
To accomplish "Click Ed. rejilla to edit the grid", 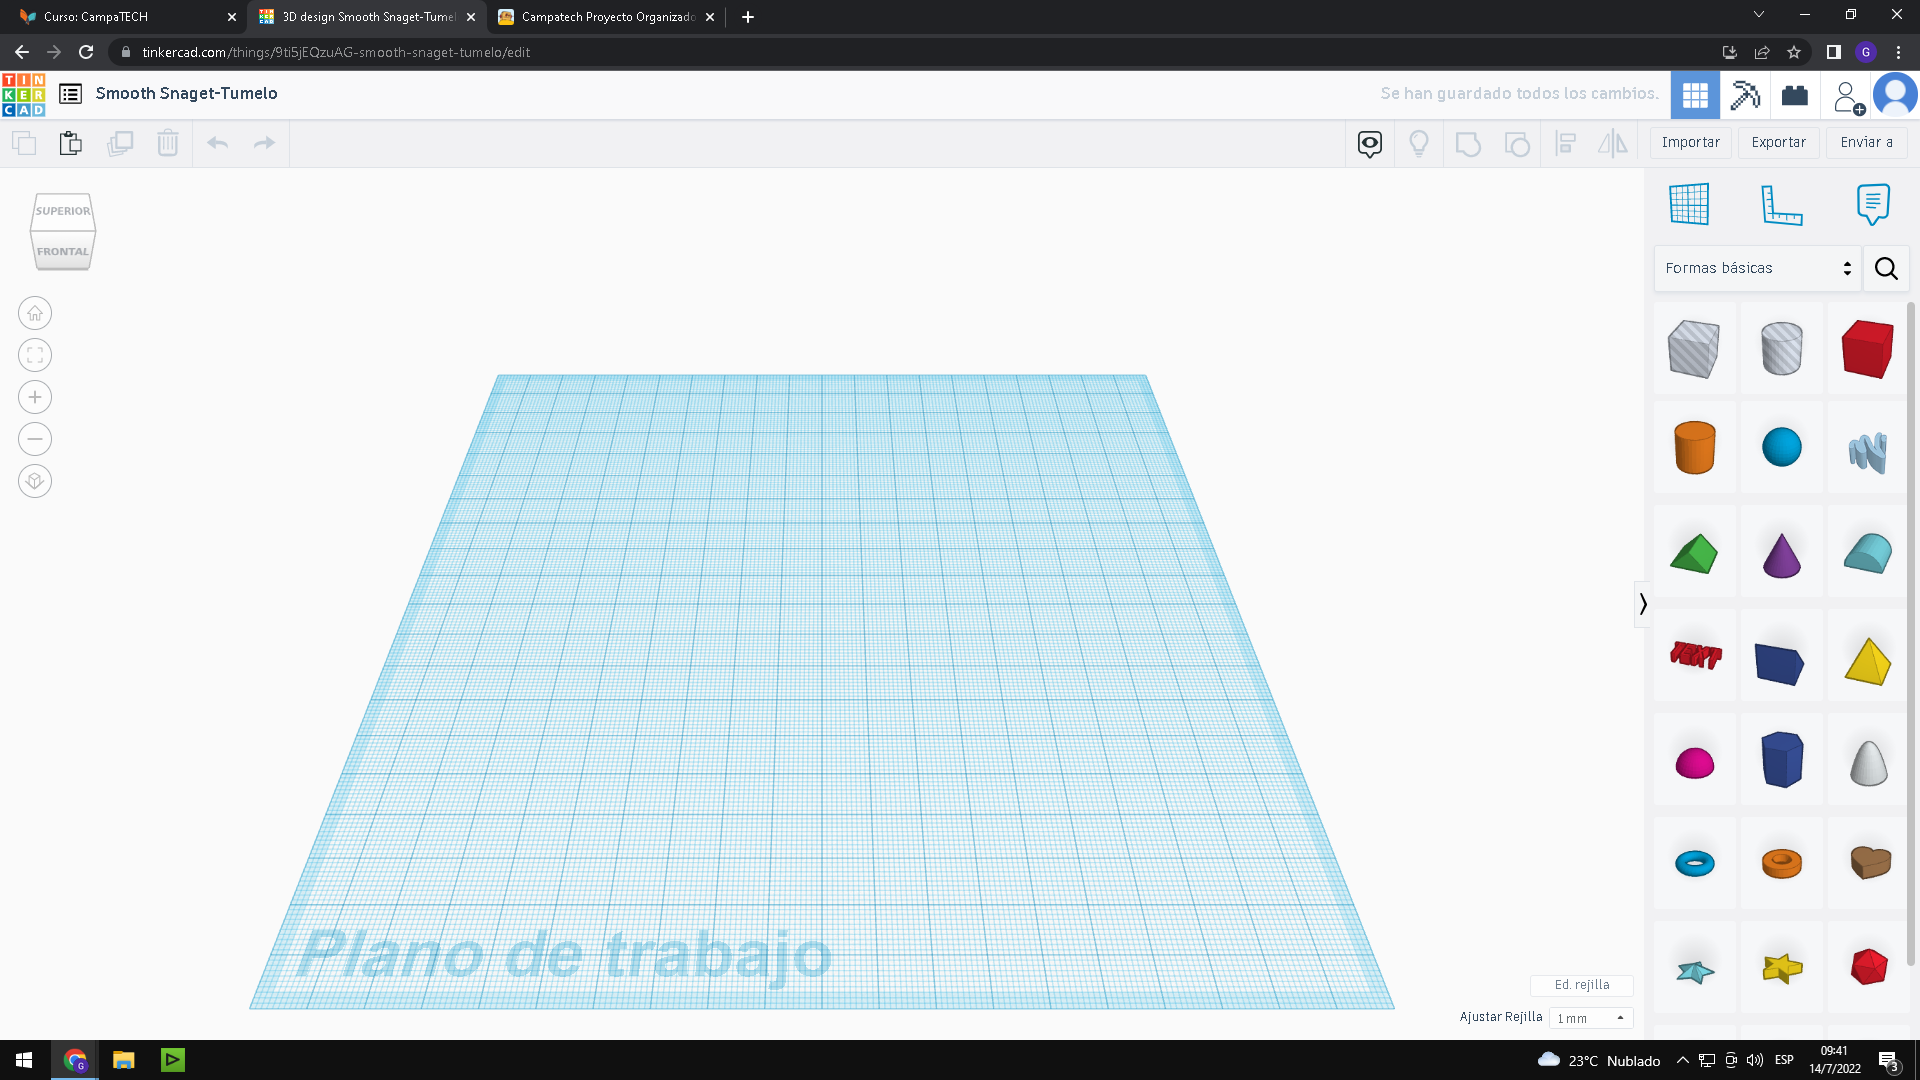I will tap(1581, 985).
